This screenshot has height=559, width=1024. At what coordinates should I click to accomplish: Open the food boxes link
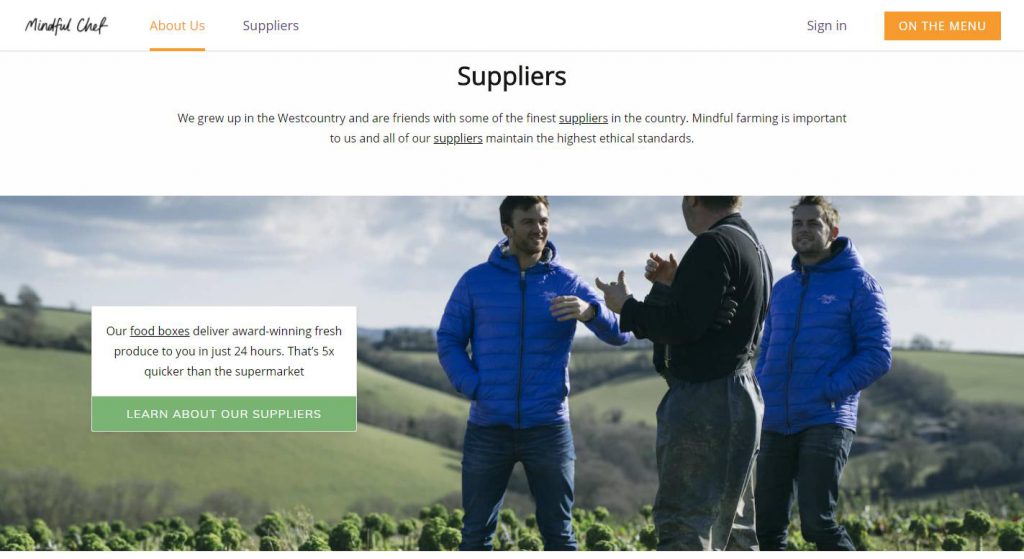coord(159,331)
